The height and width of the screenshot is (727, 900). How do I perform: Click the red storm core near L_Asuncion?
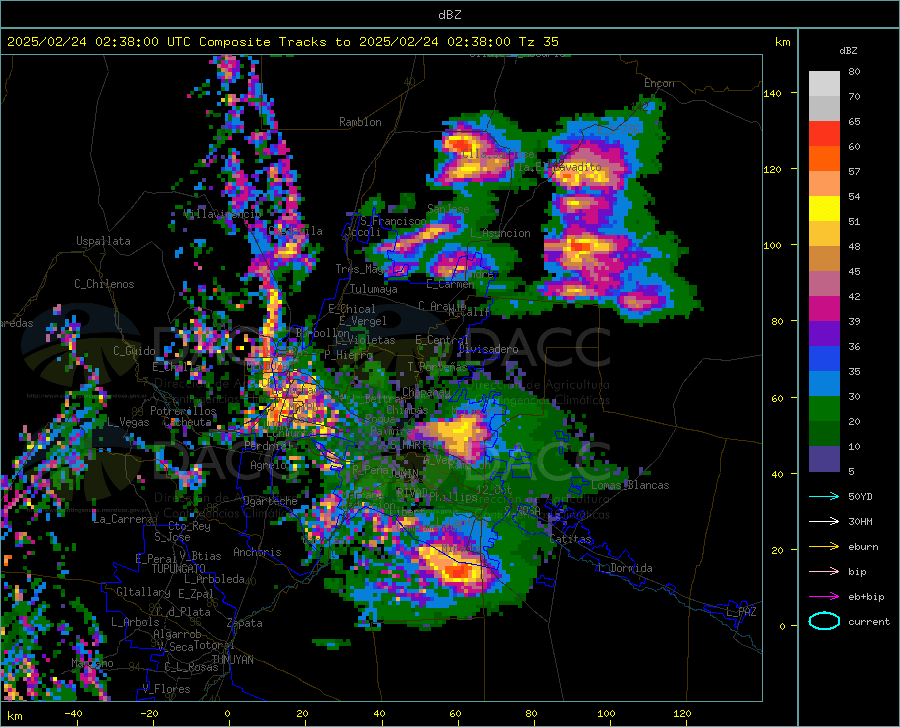coord(580,246)
